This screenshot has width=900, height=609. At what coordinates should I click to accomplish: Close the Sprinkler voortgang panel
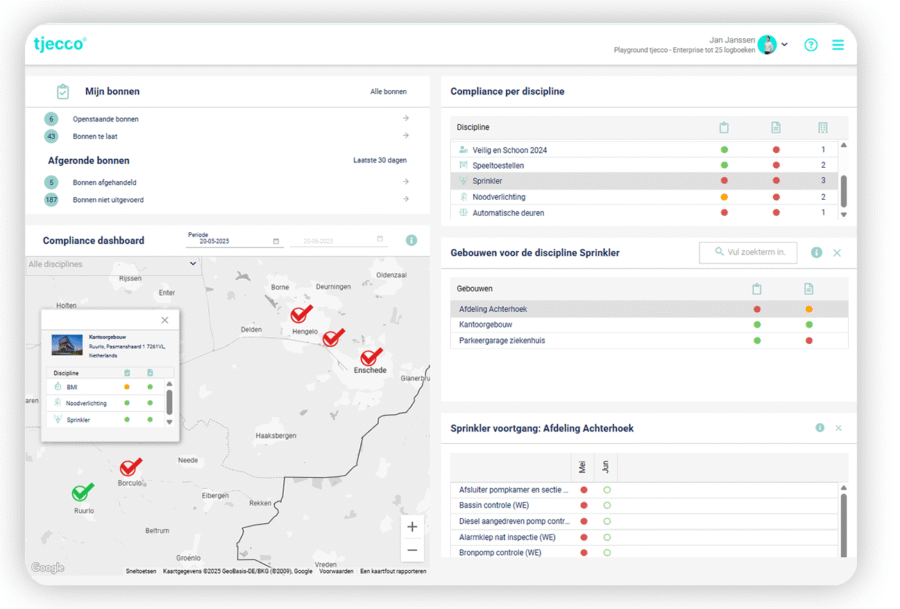point(839,428)
